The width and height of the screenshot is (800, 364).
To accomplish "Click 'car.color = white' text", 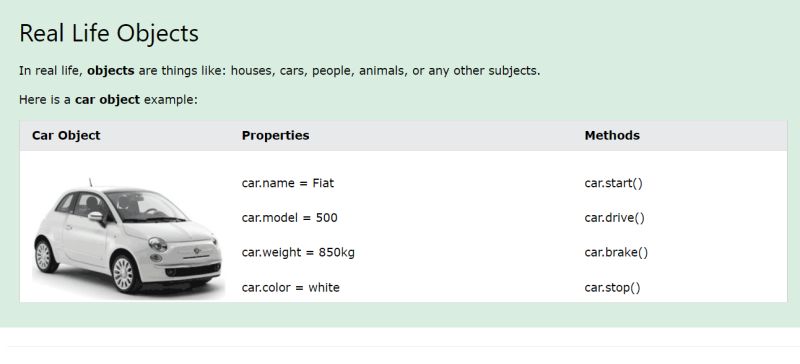I will [291, 287].
